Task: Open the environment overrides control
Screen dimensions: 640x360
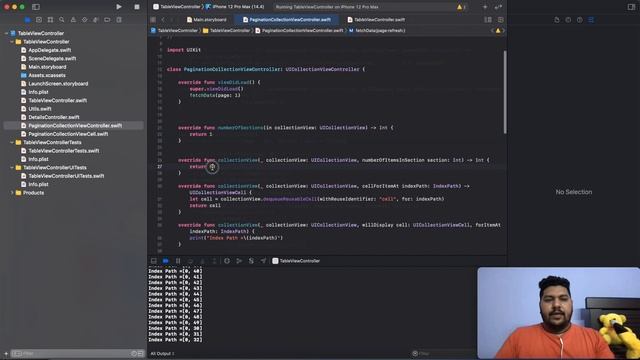Action: click(x=251, y=261)
